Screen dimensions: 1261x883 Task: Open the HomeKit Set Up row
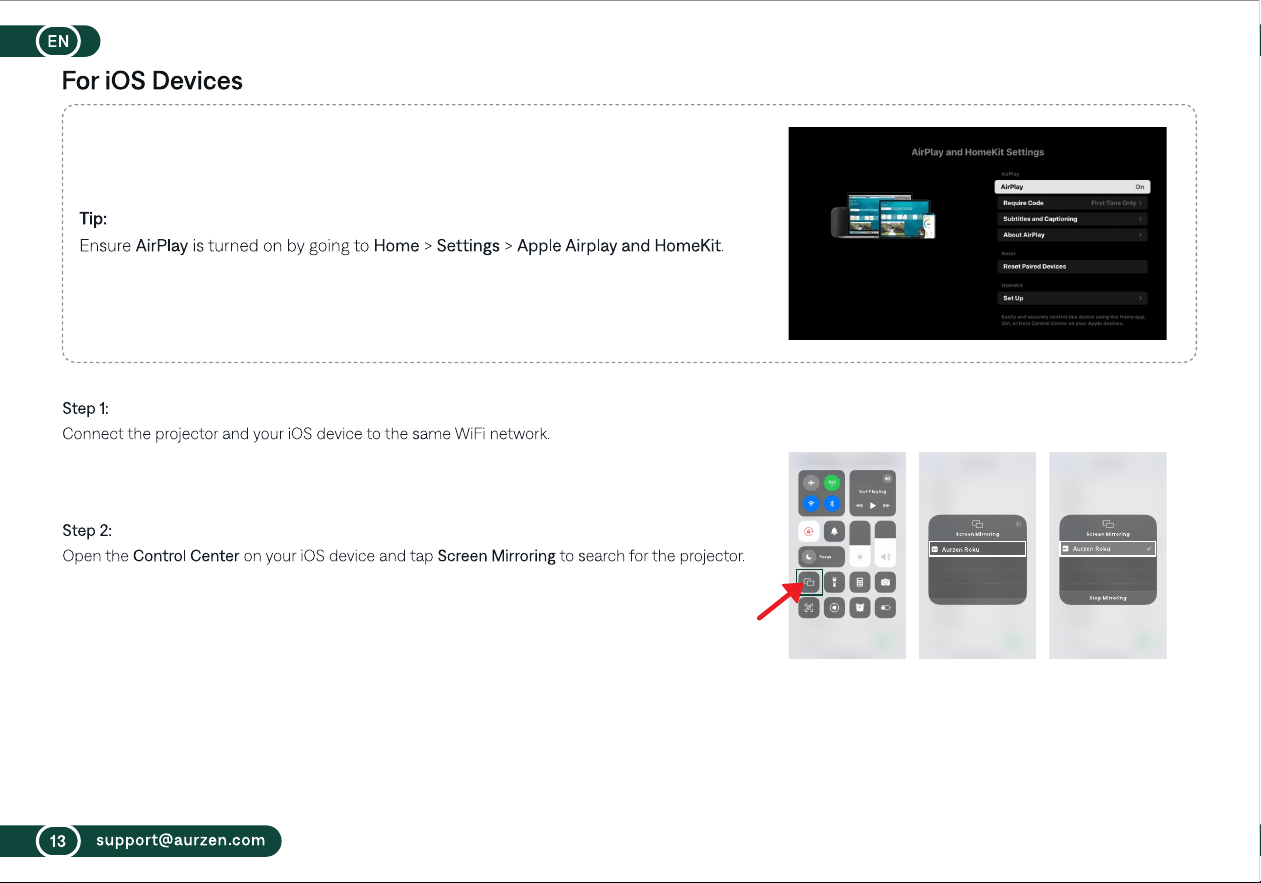[x=1073, y=298]
